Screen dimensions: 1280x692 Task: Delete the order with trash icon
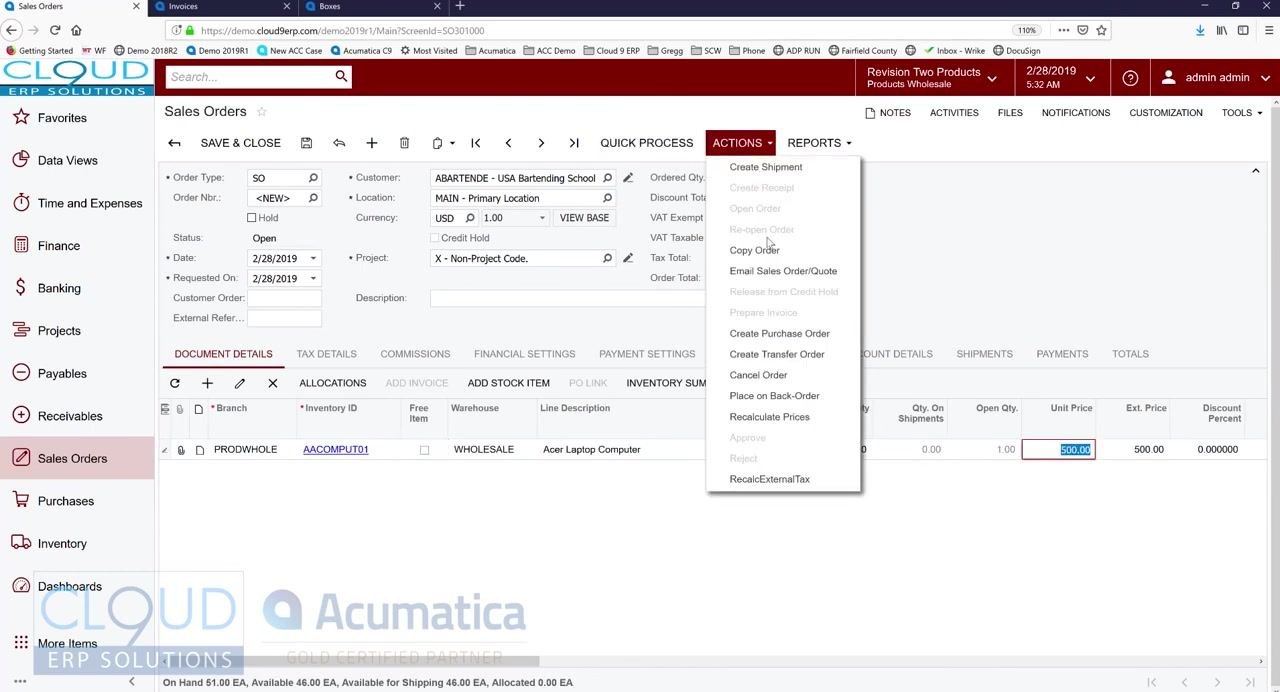[404, 143]
